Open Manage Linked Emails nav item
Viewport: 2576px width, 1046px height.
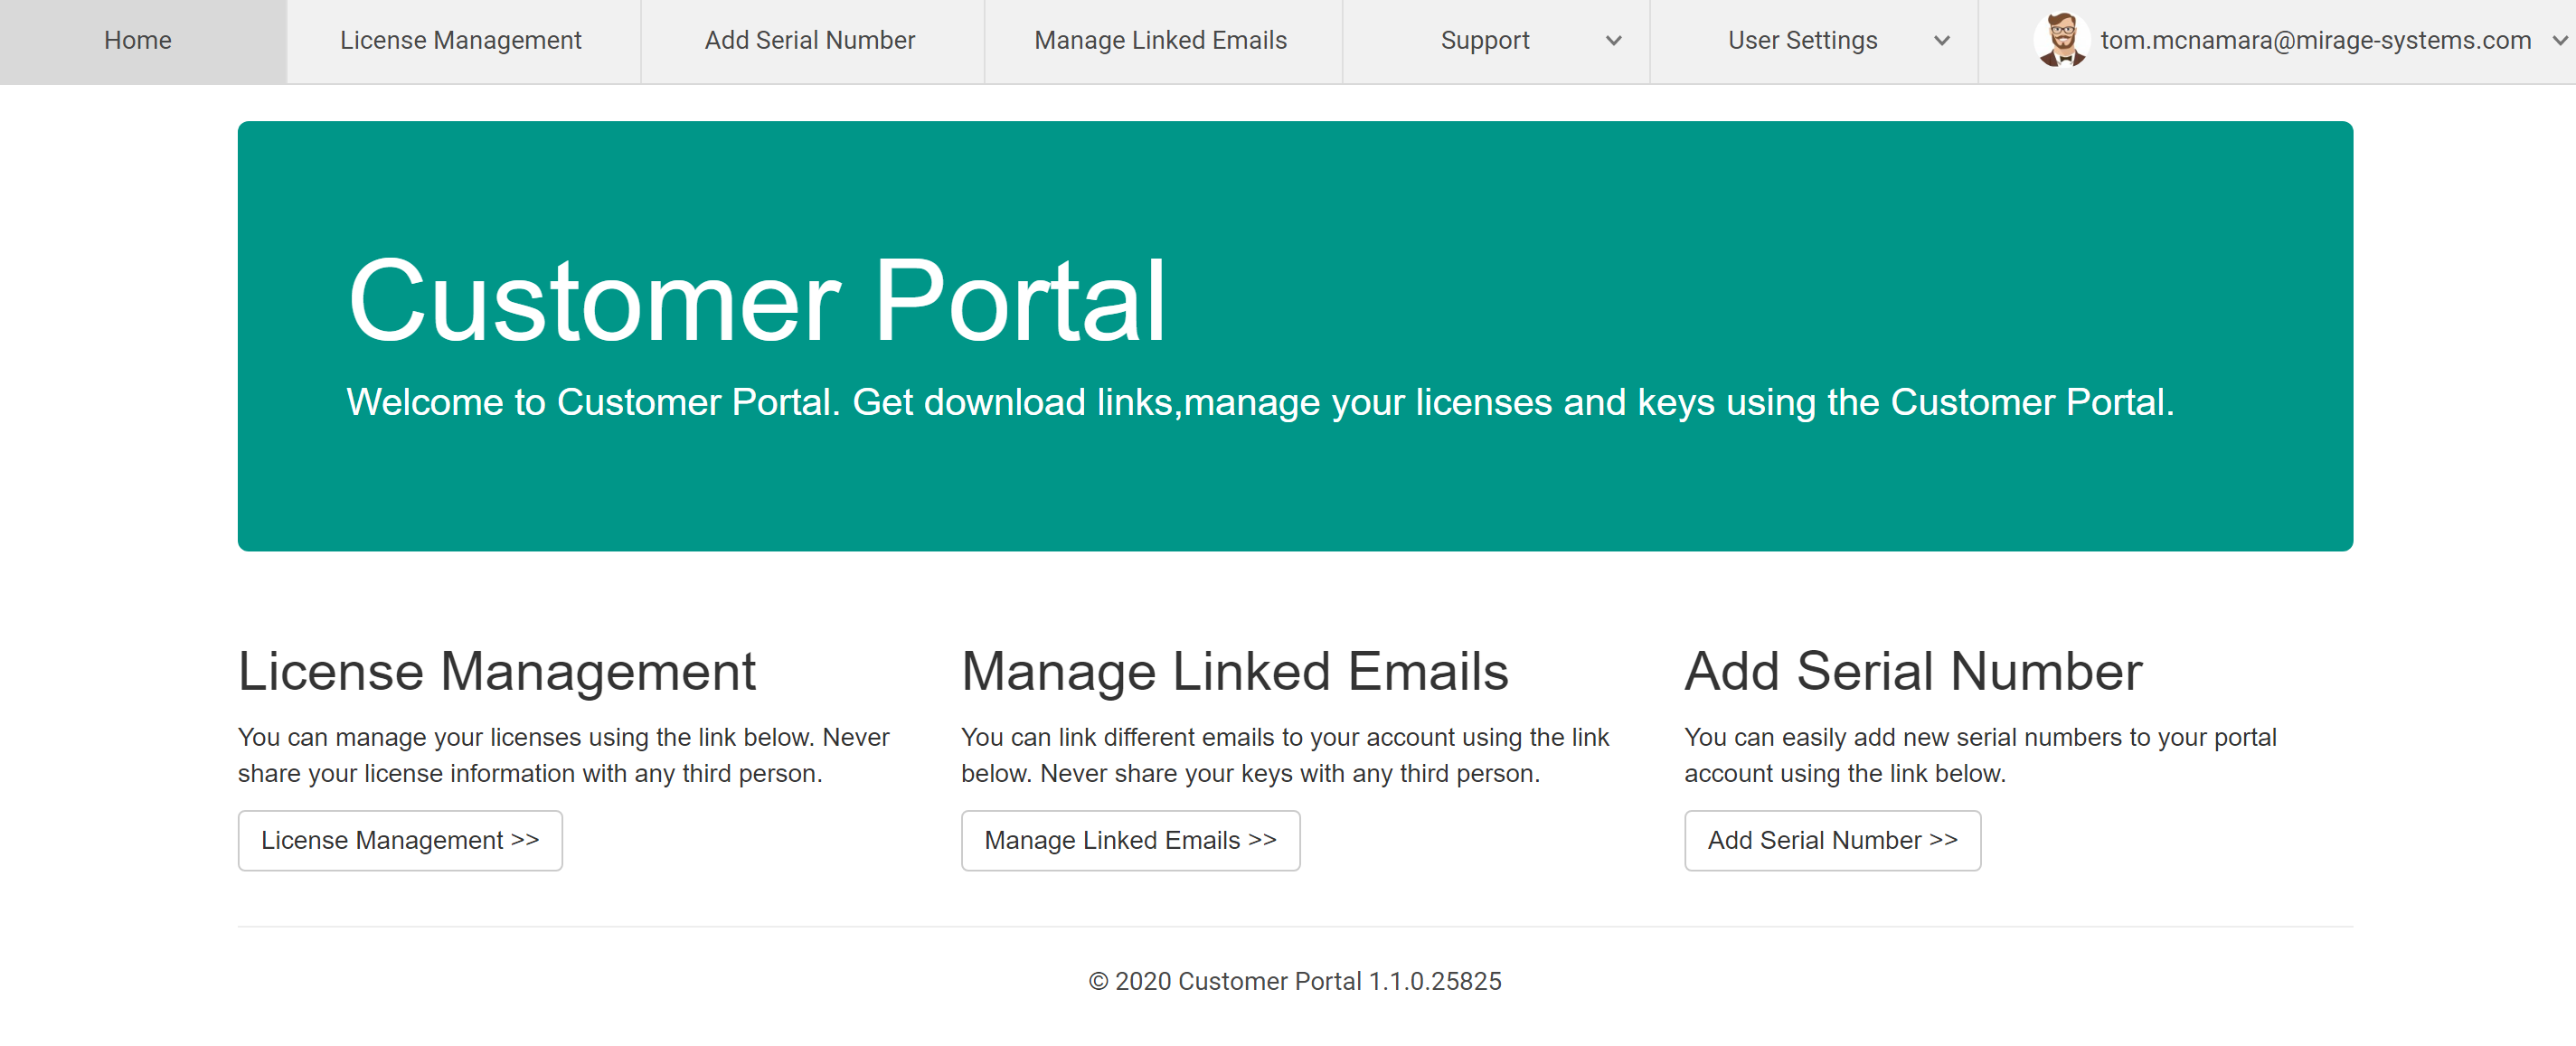[1160, 41]
